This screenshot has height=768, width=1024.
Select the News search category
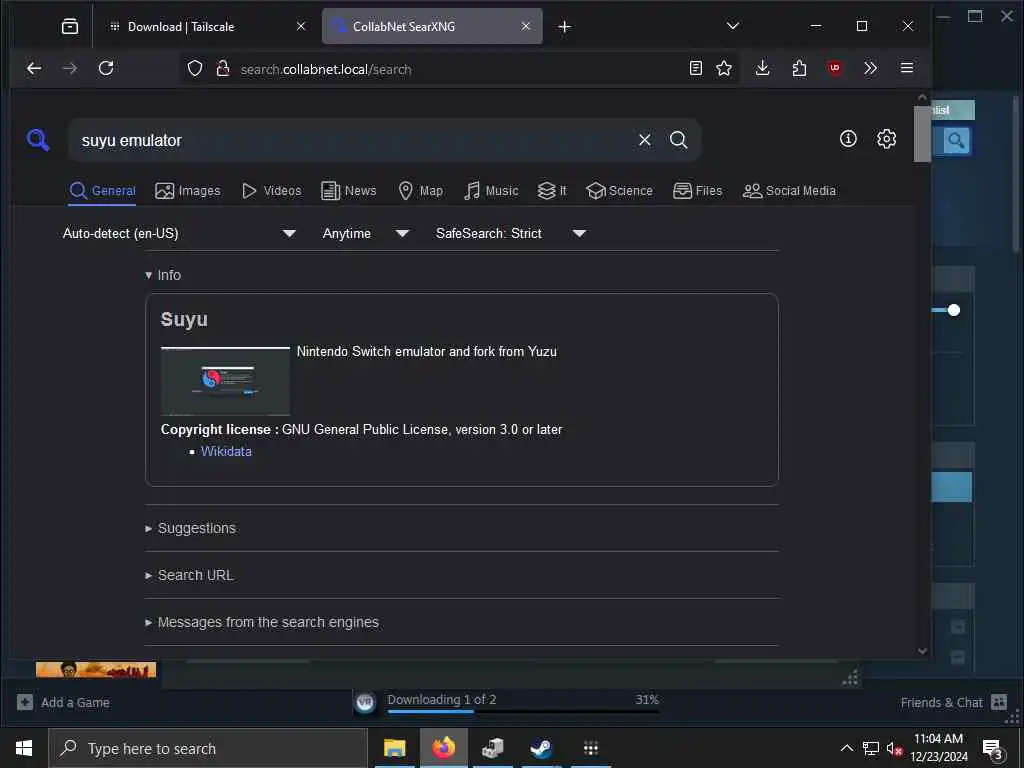[x=348, y=191]
